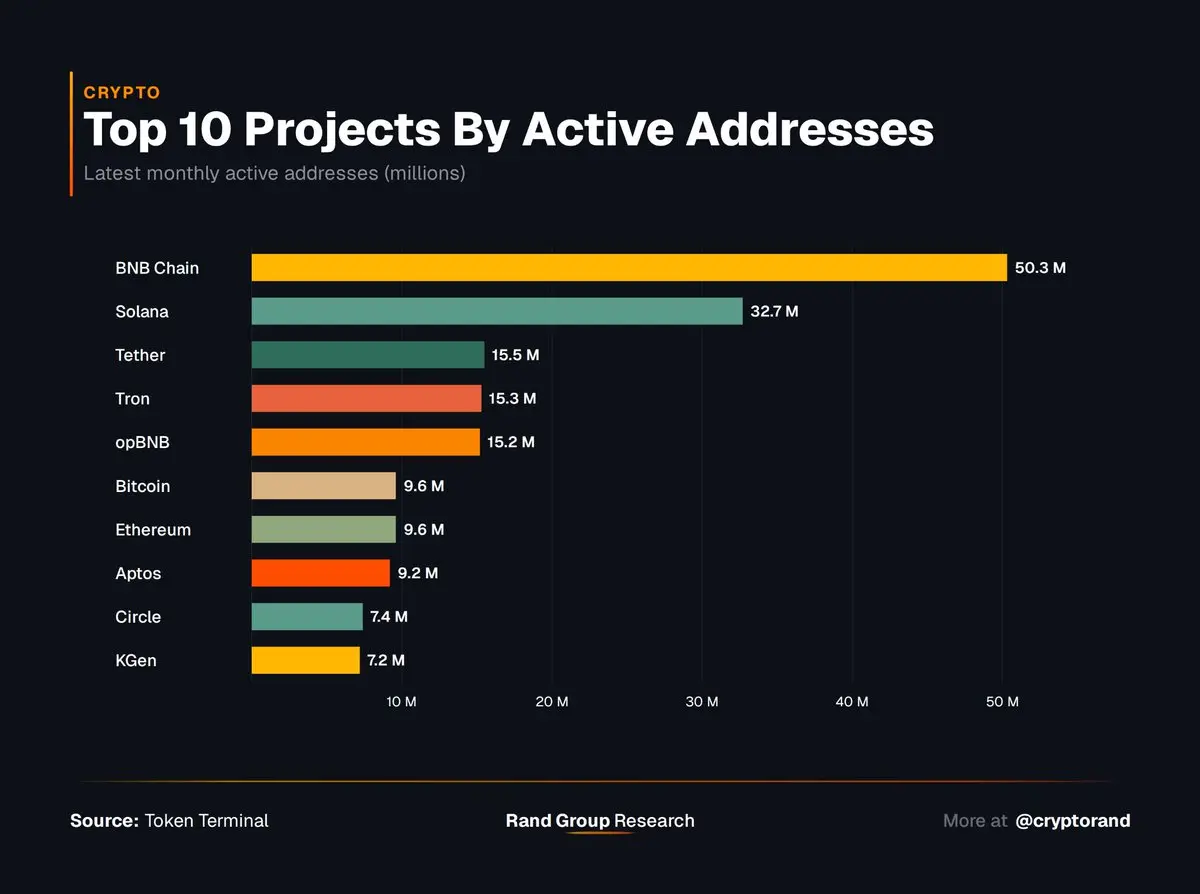The width and height of the screenshot is (1200, 894).
Task: Select the Ethereum row label
Action: [x=153, y=530]
